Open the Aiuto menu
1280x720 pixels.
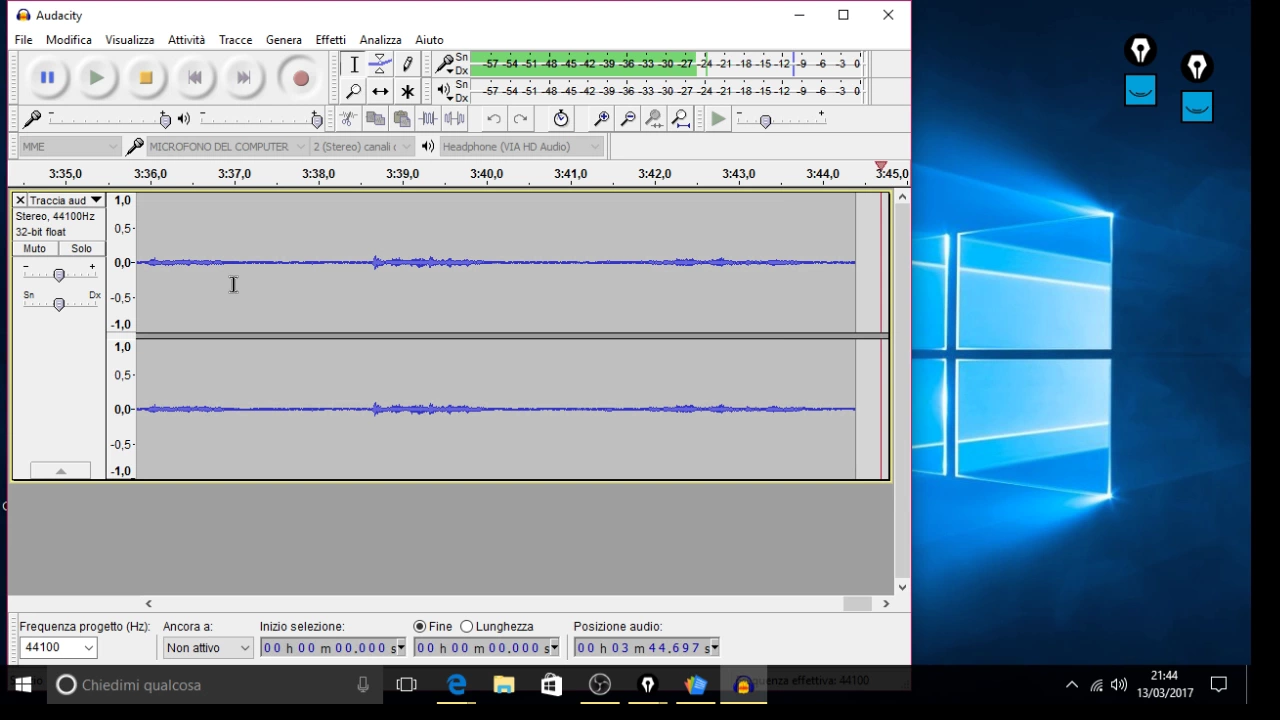[430, 40]
